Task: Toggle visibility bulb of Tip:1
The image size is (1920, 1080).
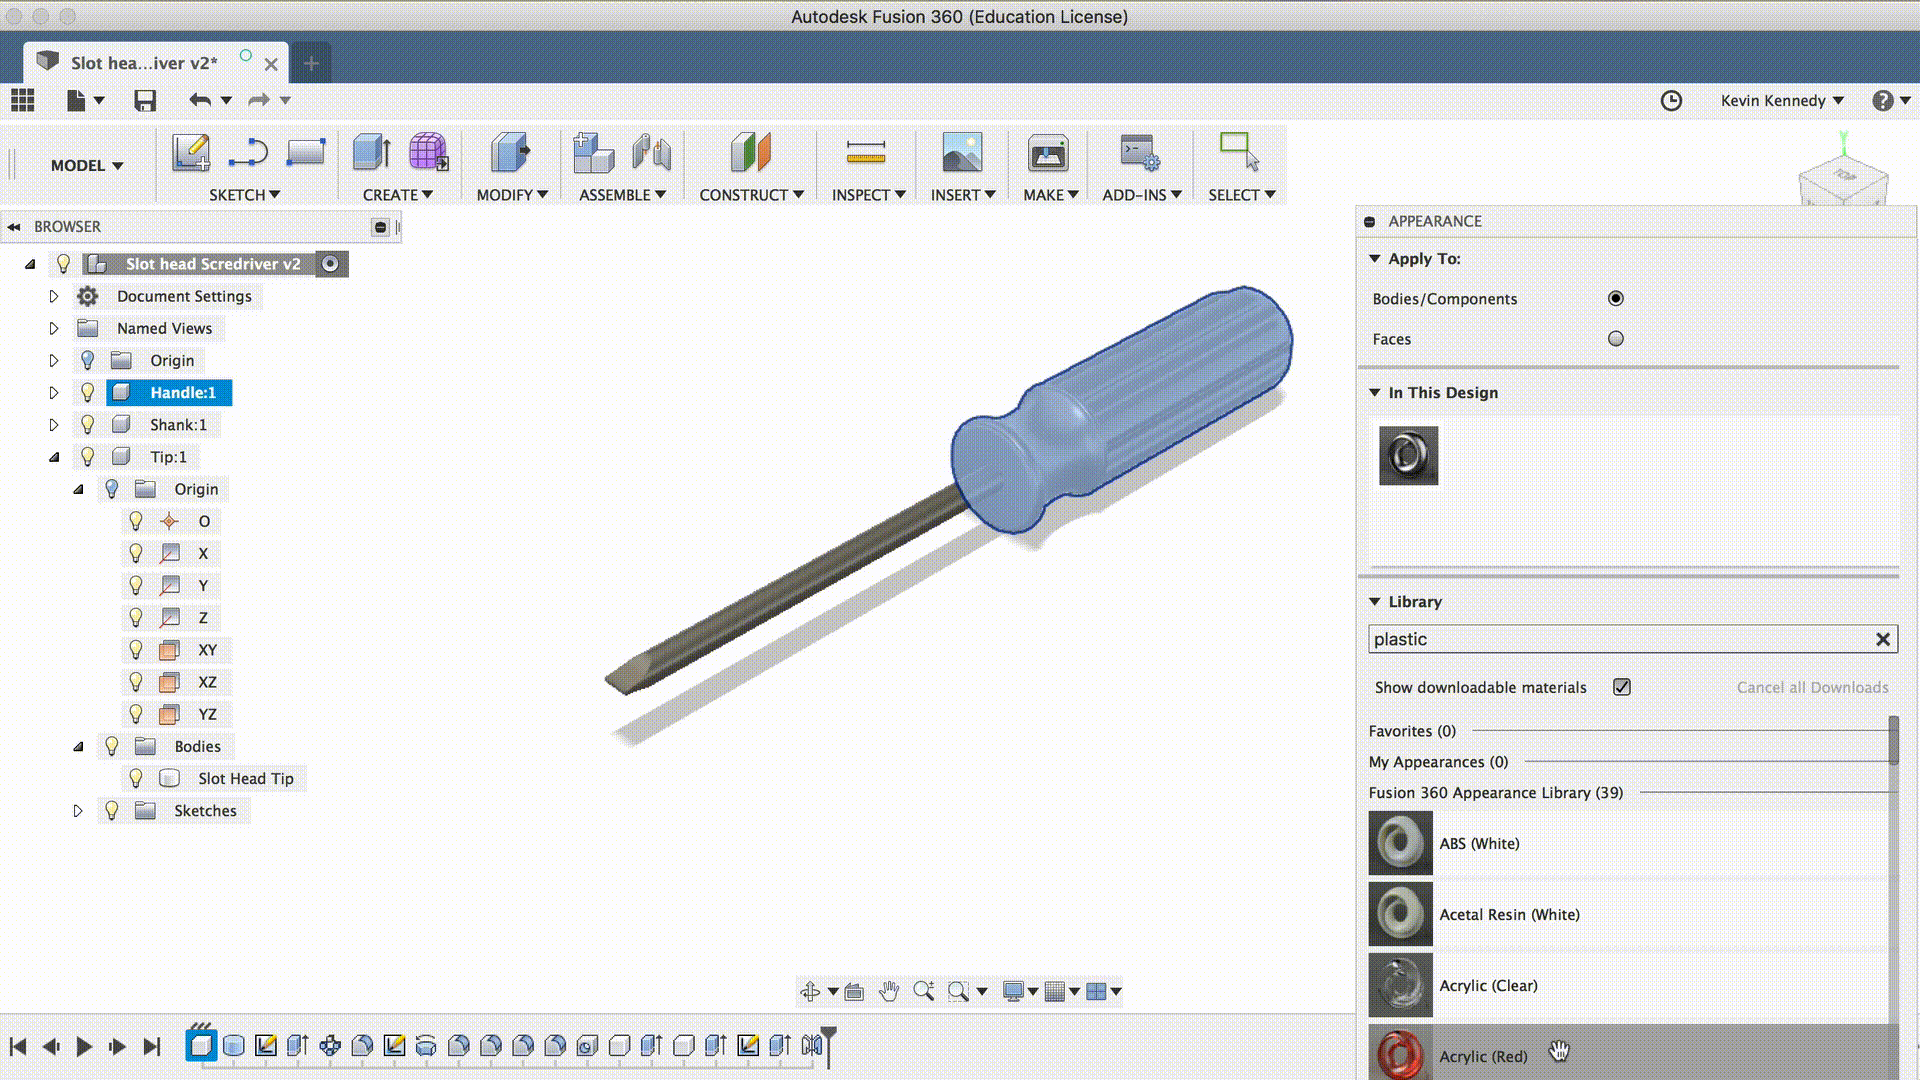Action: click(x=88, y=456)
